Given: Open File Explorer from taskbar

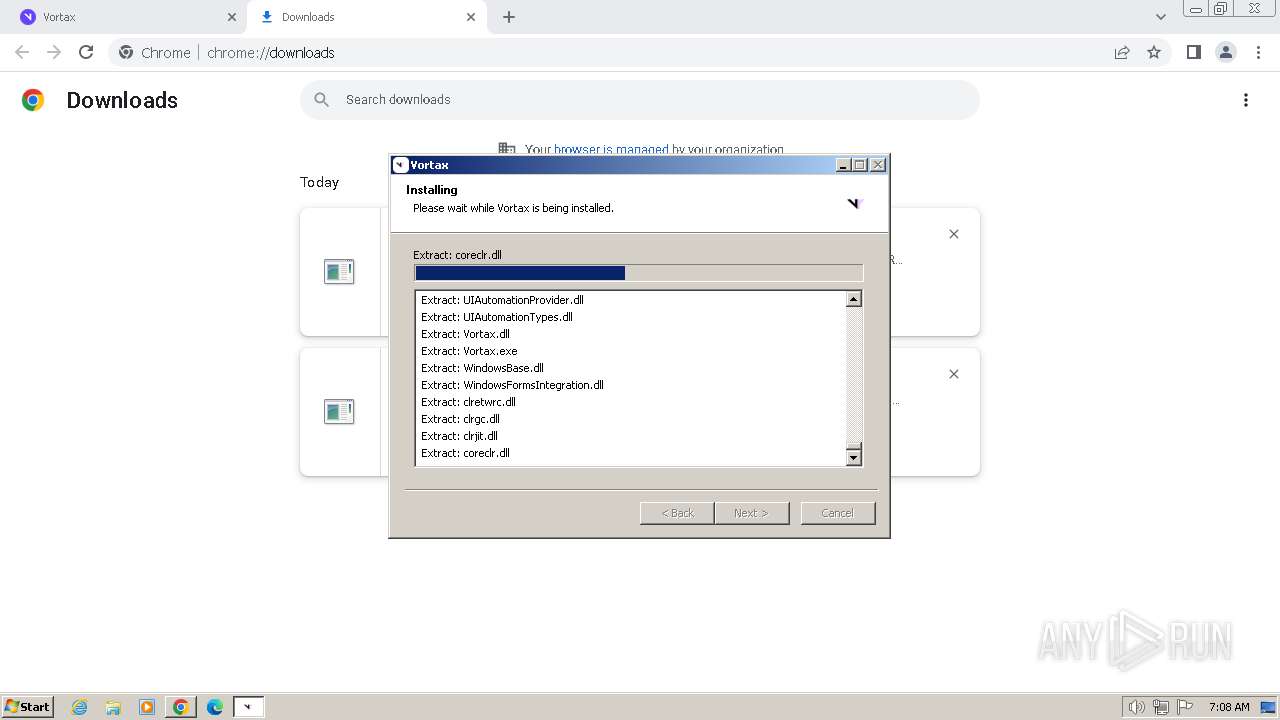Looking at the screenshot, I should [113, 707].
